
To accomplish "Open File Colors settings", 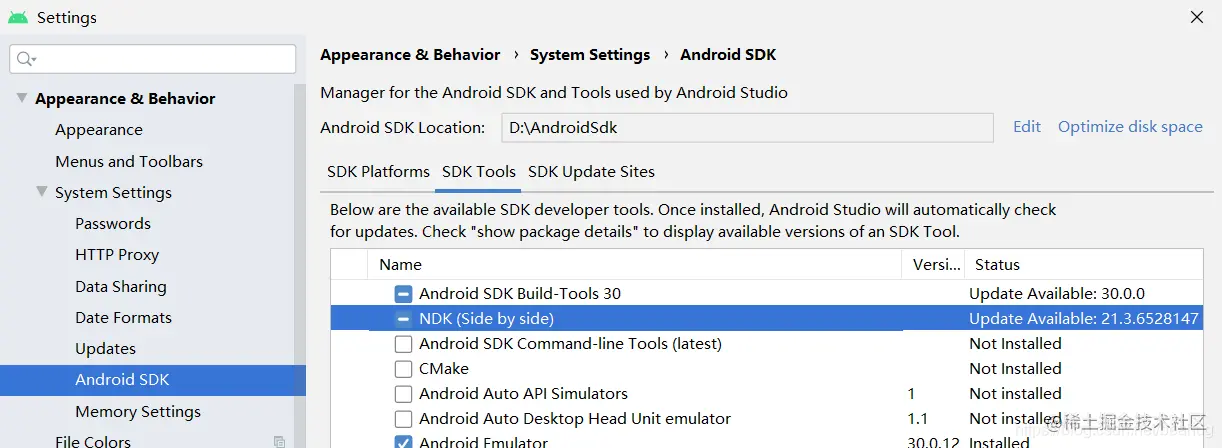I will point(93,441).
